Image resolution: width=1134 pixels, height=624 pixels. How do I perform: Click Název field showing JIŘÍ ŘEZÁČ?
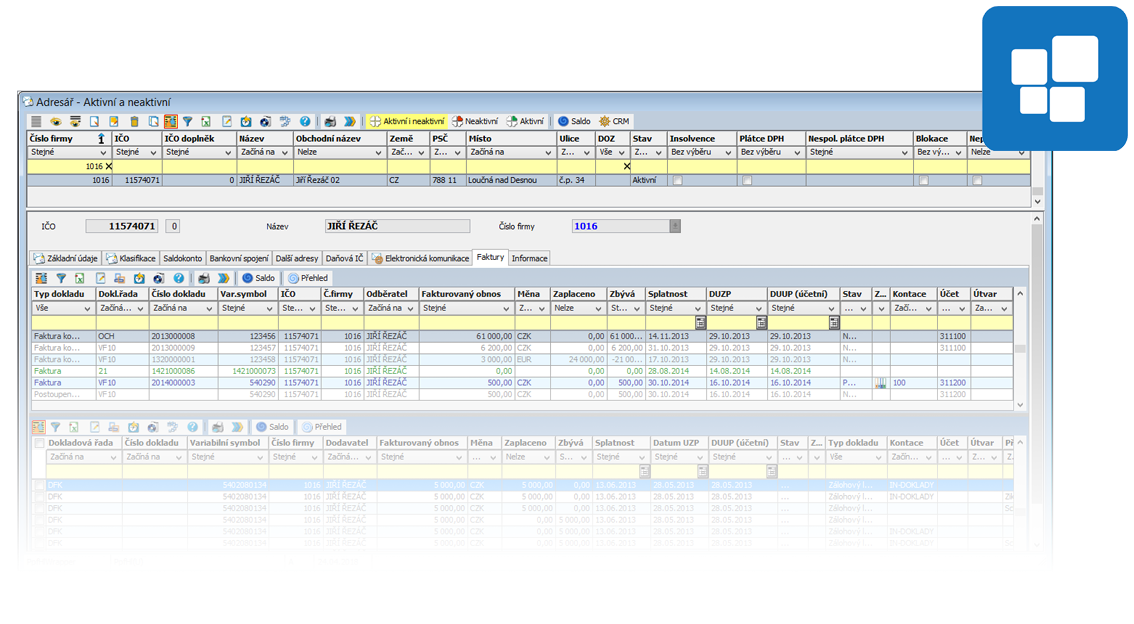coord(397,226)
